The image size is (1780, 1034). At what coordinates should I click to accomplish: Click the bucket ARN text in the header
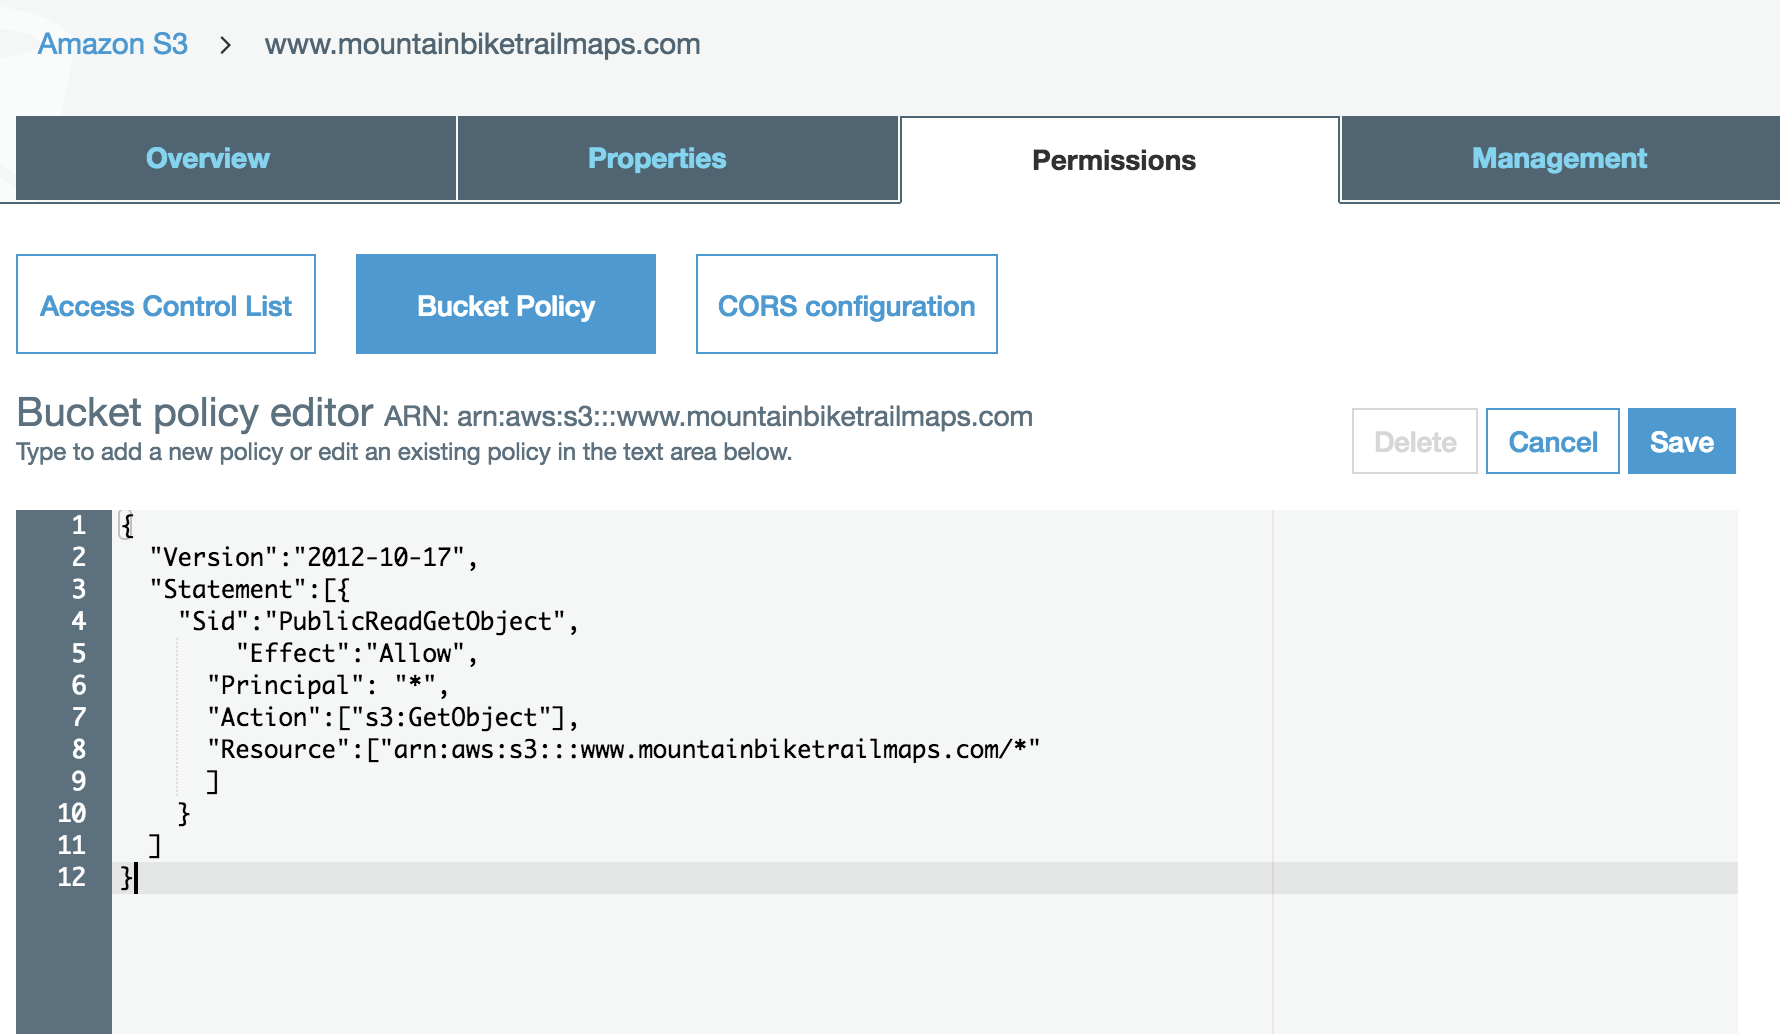[708, 416]
